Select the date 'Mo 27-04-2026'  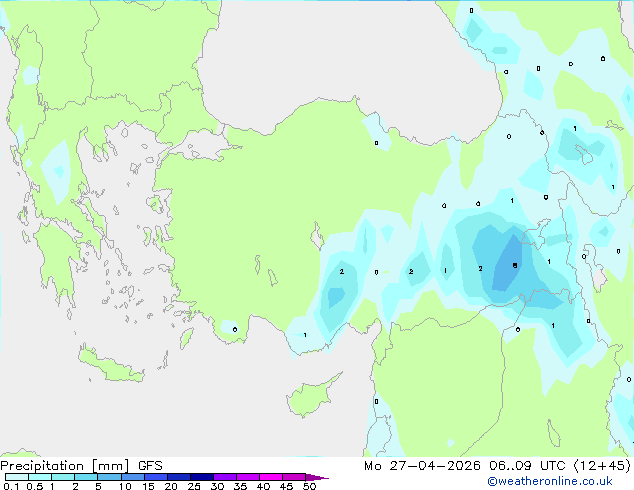click(422, 466)
